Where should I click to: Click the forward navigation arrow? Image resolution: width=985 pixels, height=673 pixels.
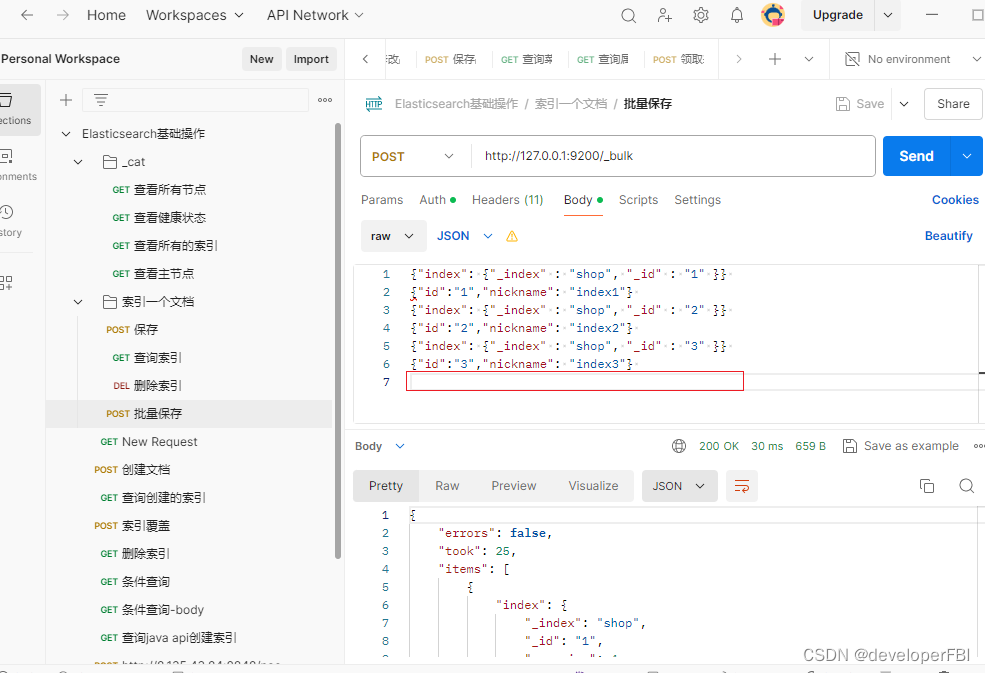pos(62,15)
